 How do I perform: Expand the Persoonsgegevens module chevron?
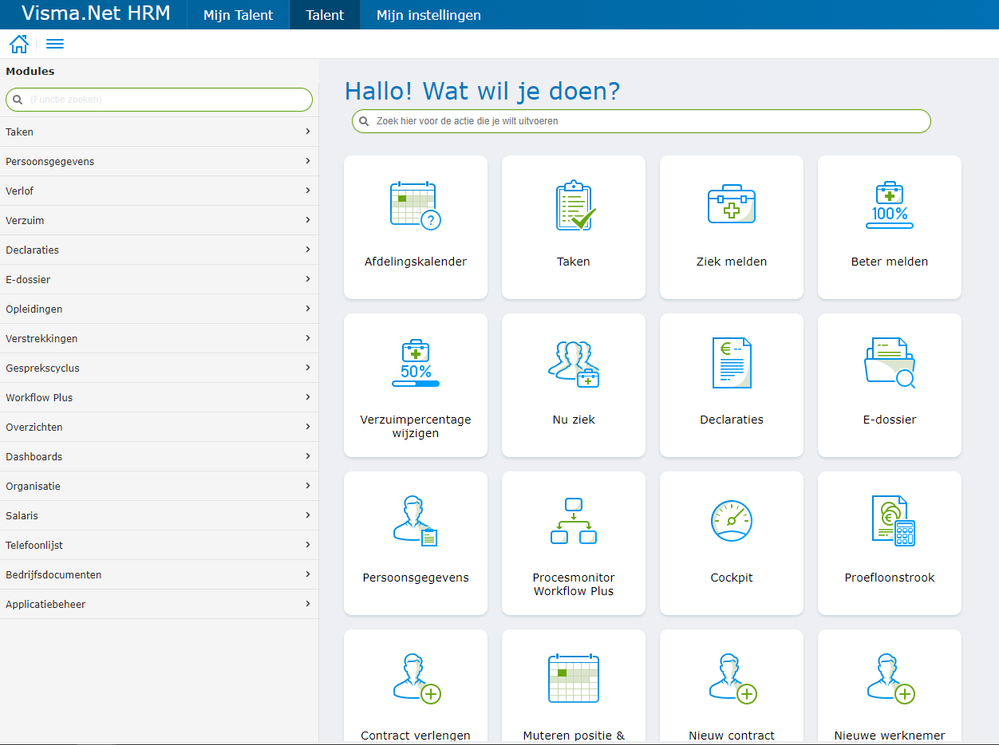click(x=308, y=161)
